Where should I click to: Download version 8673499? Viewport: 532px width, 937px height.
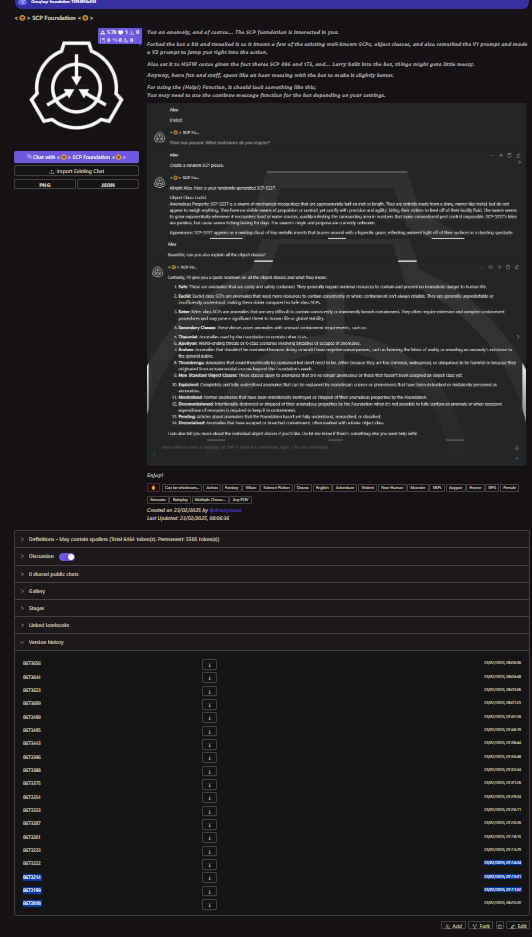point(209,717)
